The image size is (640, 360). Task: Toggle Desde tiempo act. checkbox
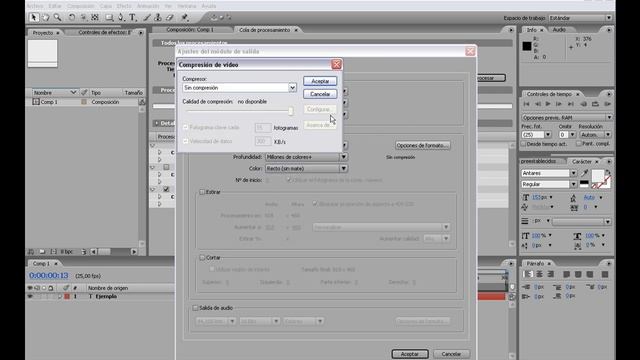[x=524, y=144]
